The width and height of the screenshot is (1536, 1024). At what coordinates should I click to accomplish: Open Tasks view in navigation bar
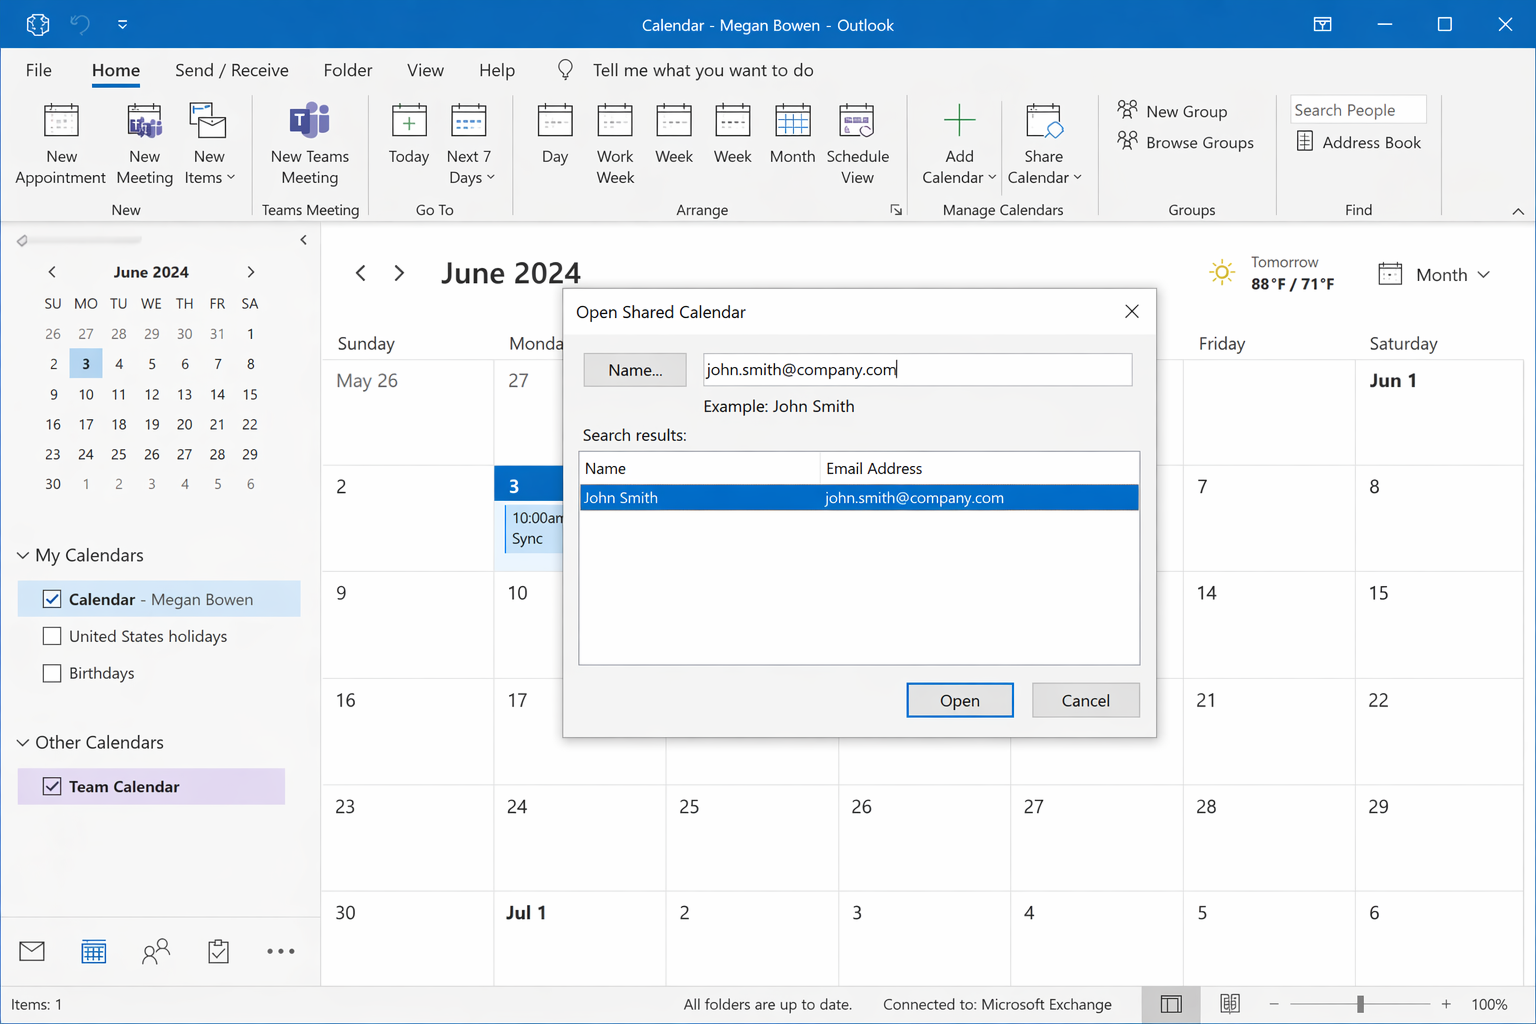[218, 951]
